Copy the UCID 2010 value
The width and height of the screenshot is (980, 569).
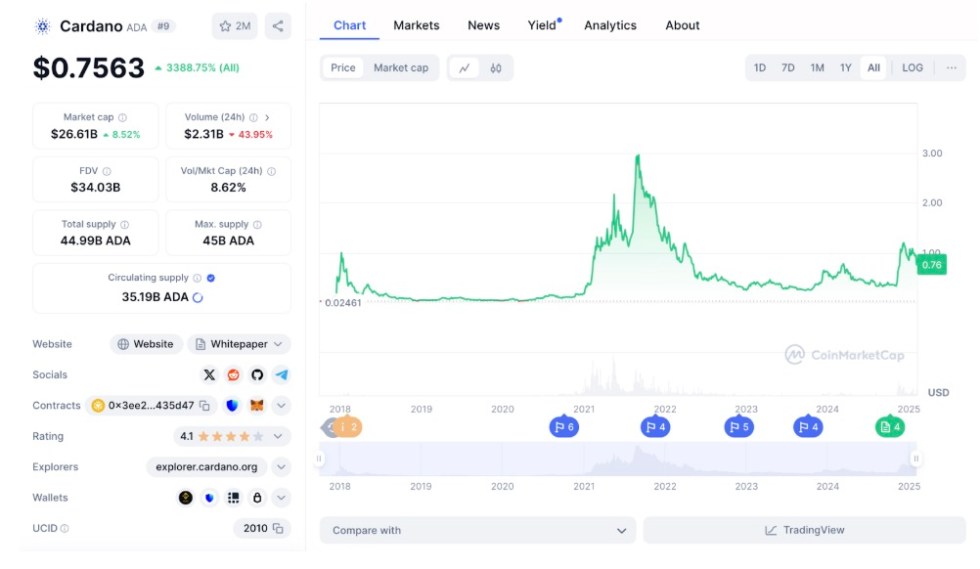[278, 528]
